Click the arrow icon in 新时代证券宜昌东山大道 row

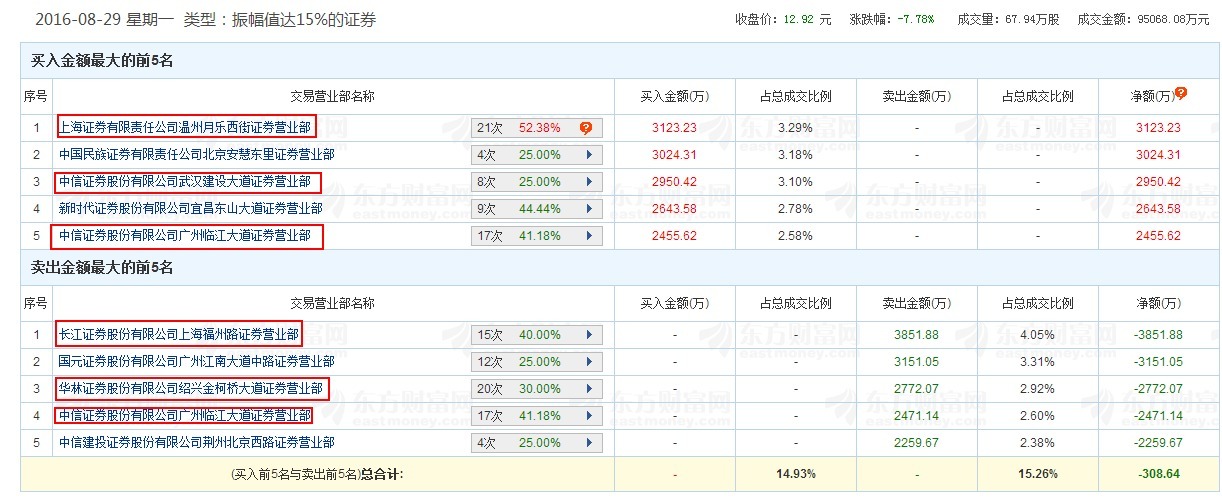[589, 209]
